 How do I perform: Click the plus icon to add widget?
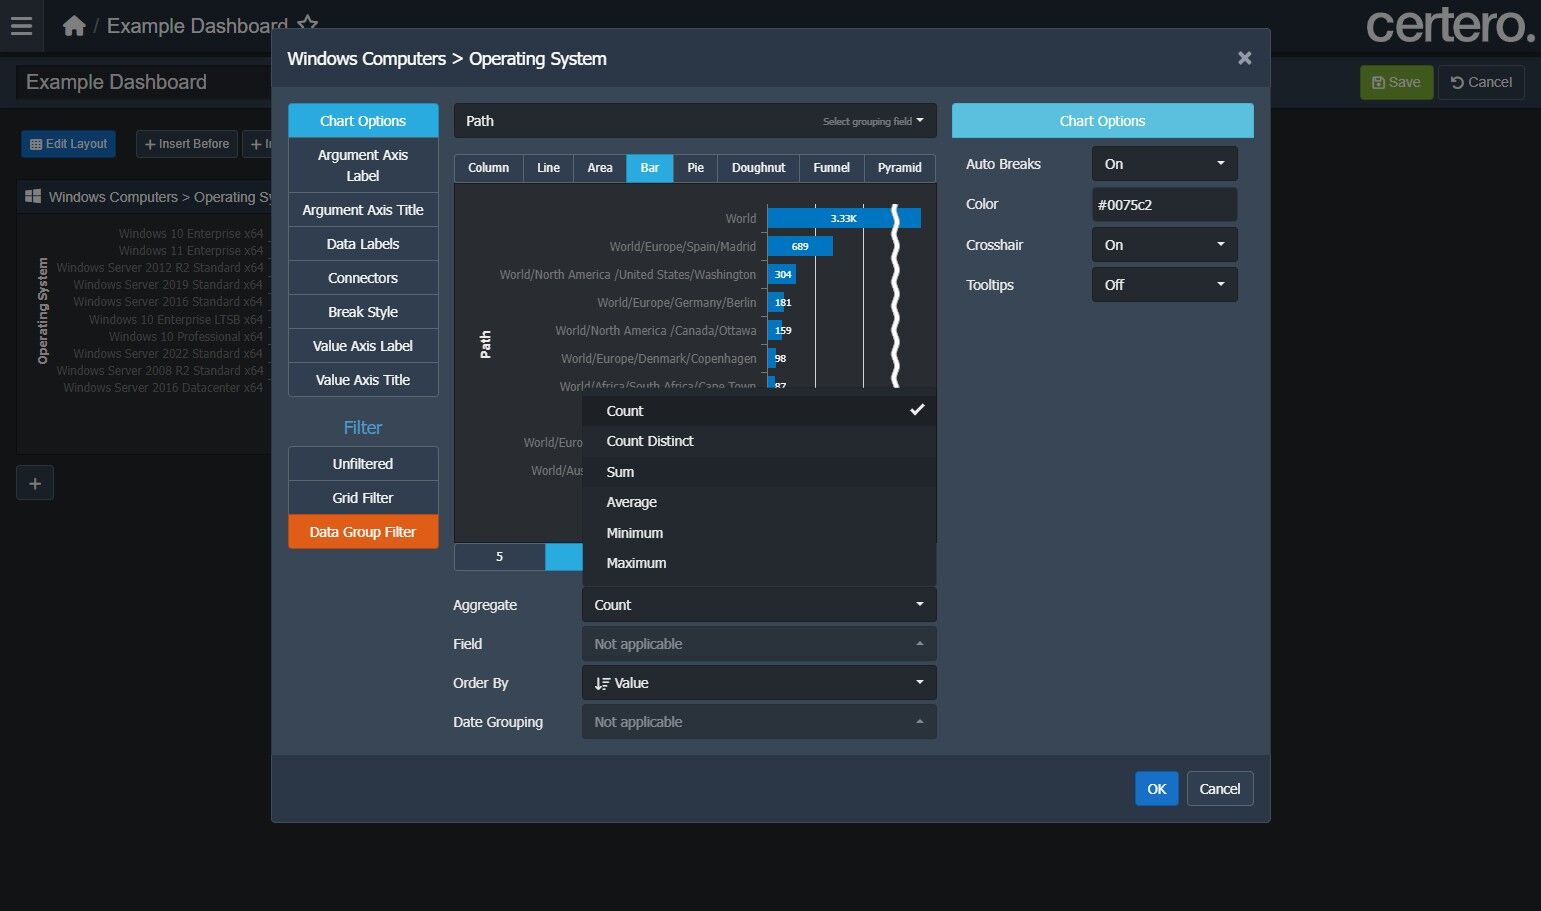click(35, 484)
